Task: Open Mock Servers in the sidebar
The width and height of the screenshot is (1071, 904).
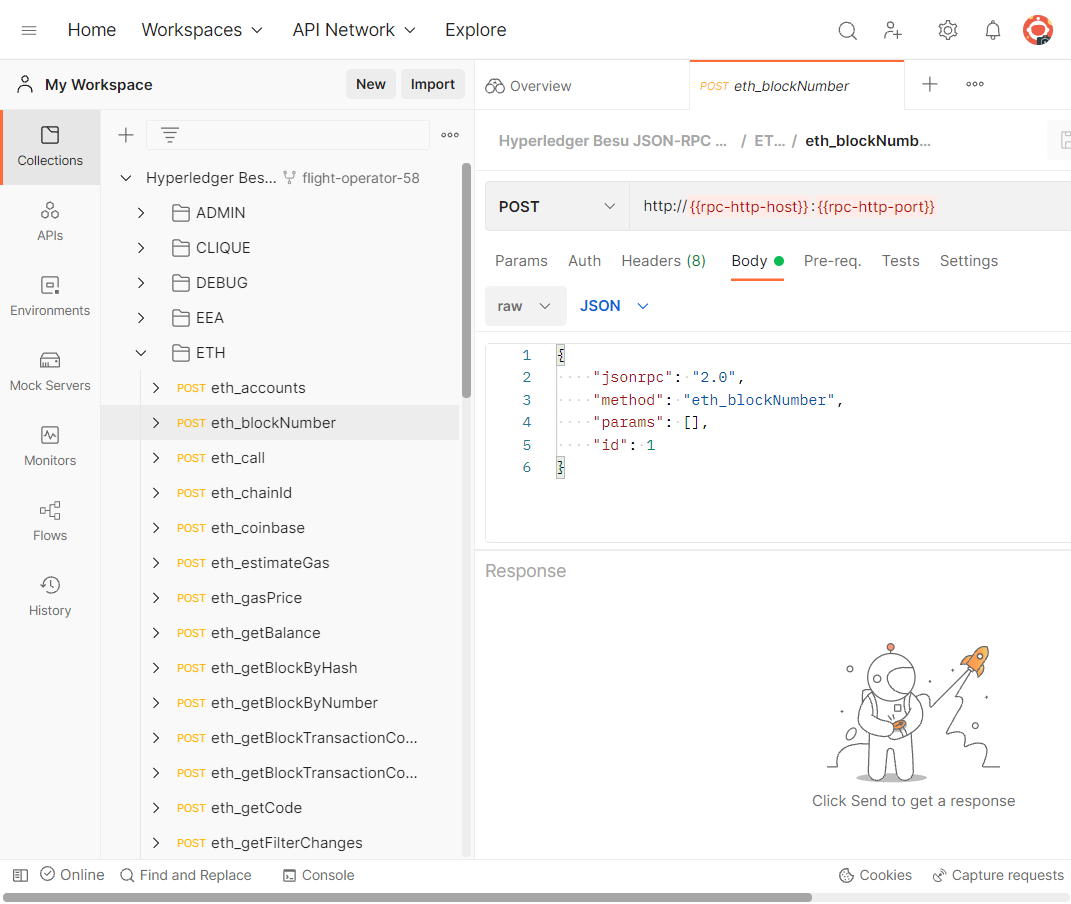Action: tap(50, 372)
